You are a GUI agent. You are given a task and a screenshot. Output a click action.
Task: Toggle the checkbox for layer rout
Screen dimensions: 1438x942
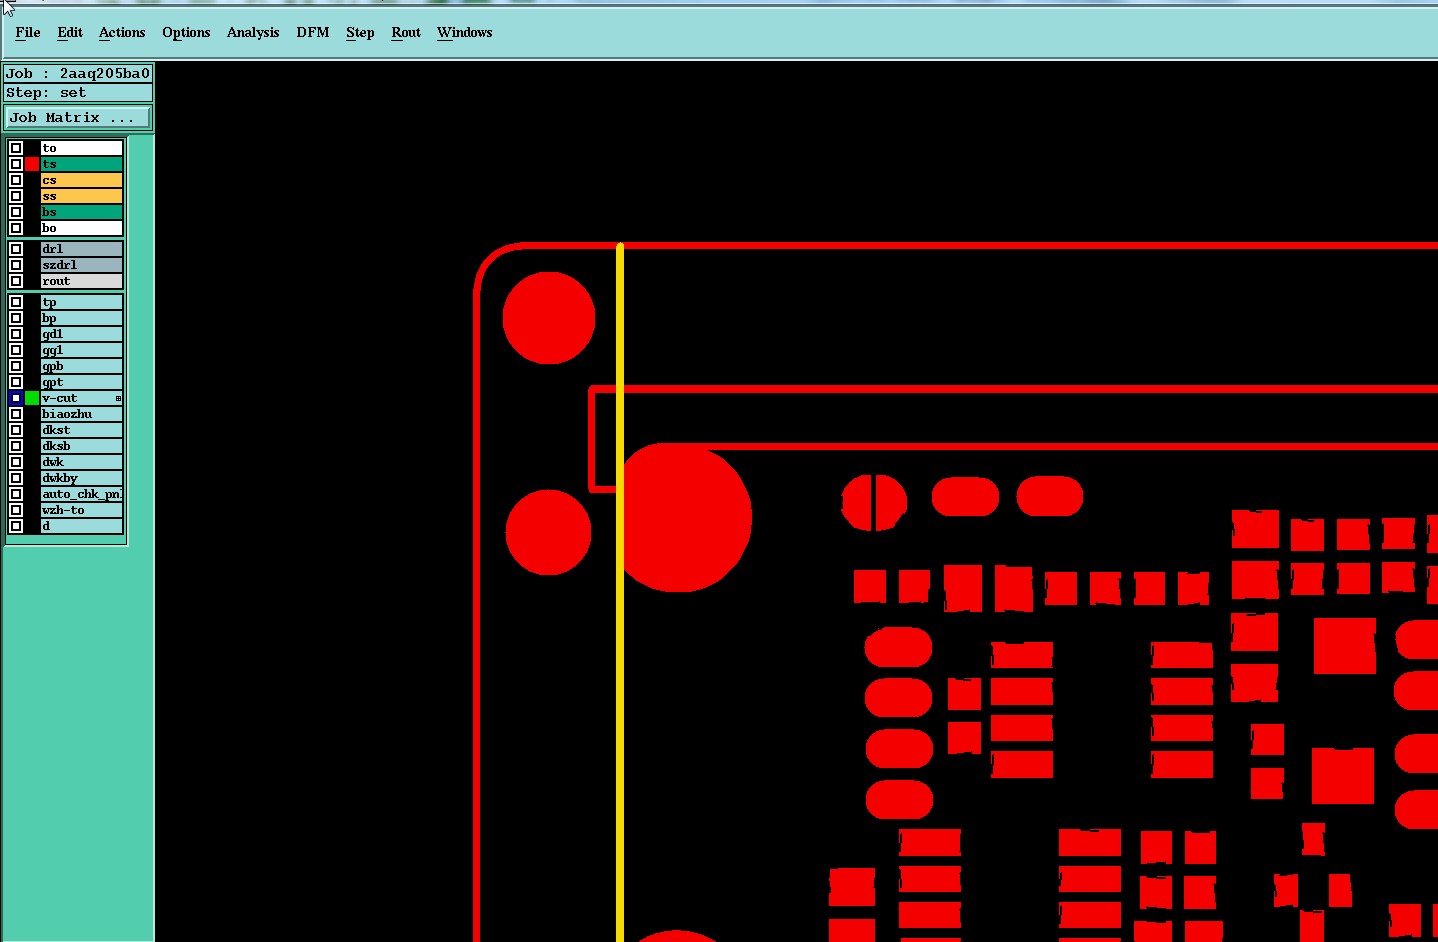click(x=16, y=281)
